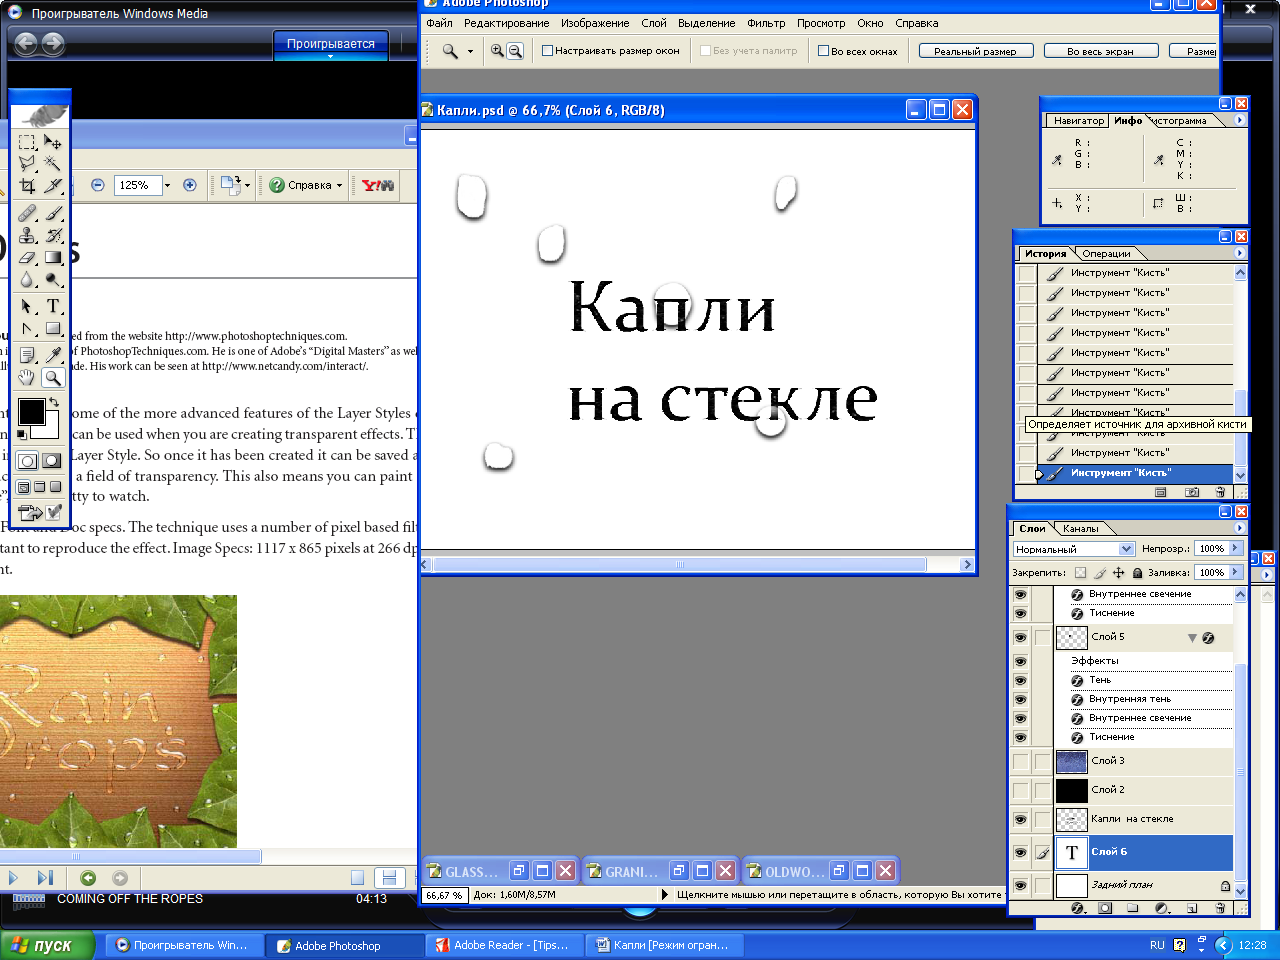This screenshot has height=960, width=1280.
Task: Check the Во всех окнах option
Action: coord(823,51)
